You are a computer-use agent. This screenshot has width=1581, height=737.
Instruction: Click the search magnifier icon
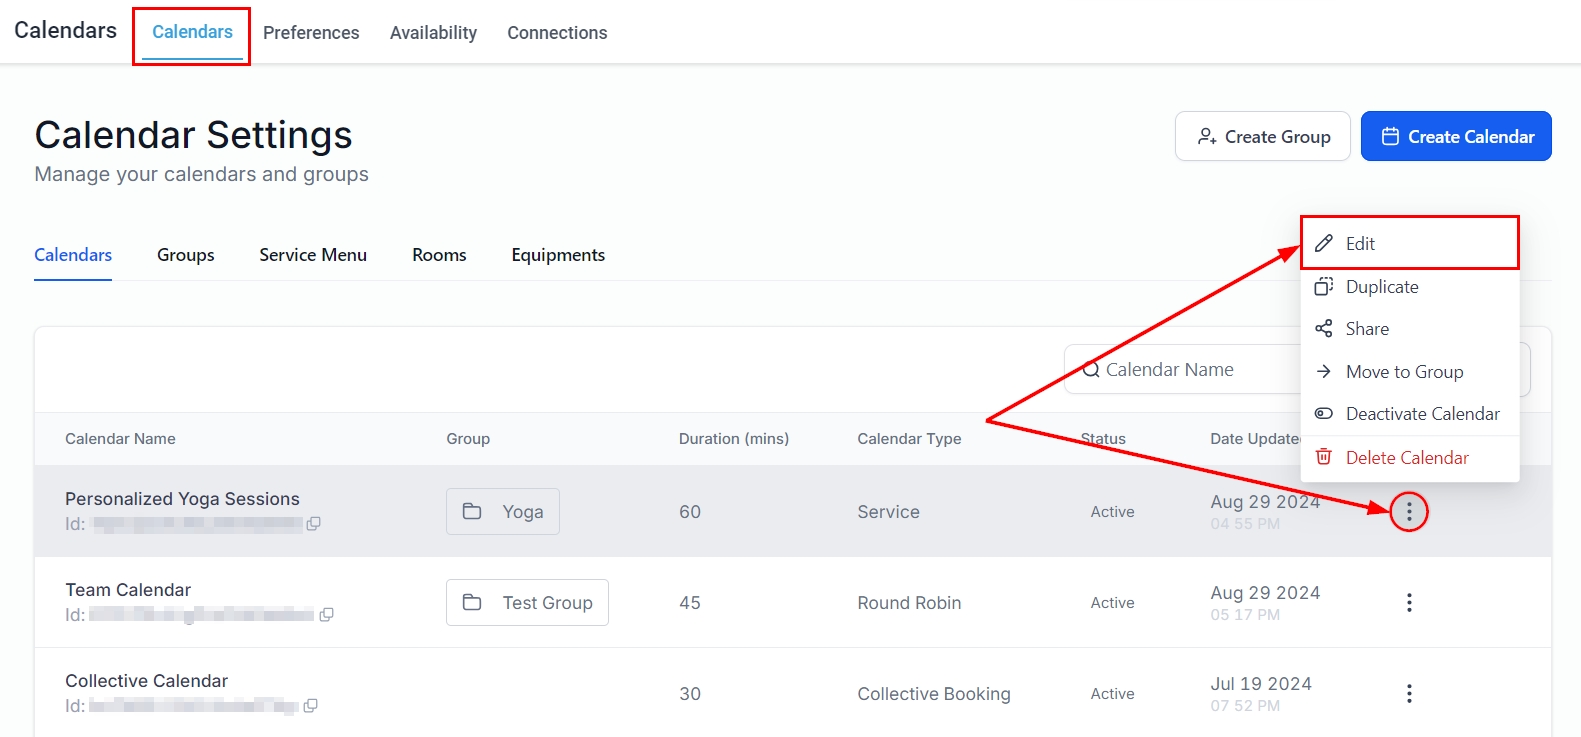(1090, 370)
